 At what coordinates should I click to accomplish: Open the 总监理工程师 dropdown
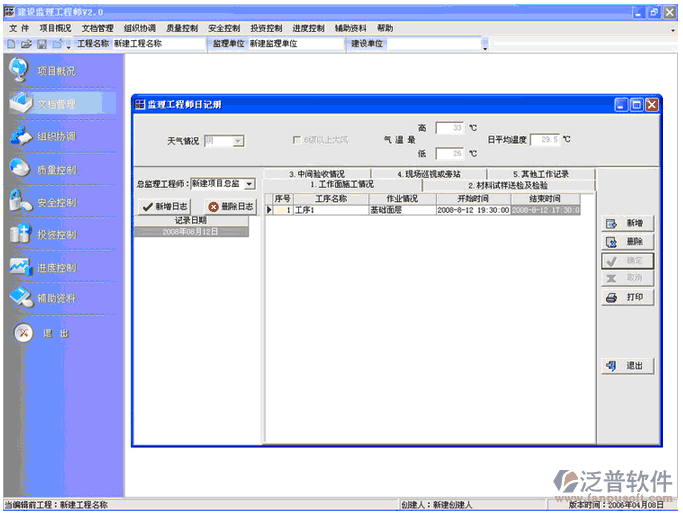[x=249, y=184]
